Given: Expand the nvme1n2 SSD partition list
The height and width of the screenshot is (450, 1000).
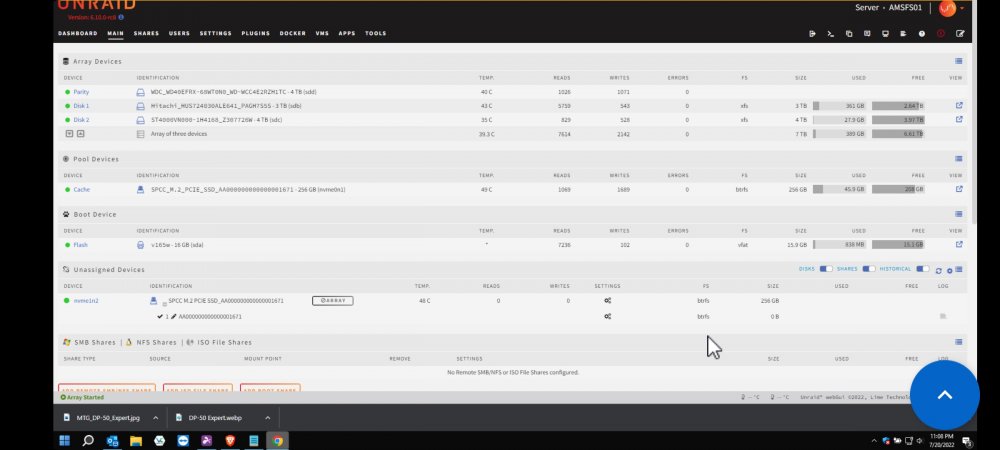Looking at the screenshot, I should [x=165, y=304].
